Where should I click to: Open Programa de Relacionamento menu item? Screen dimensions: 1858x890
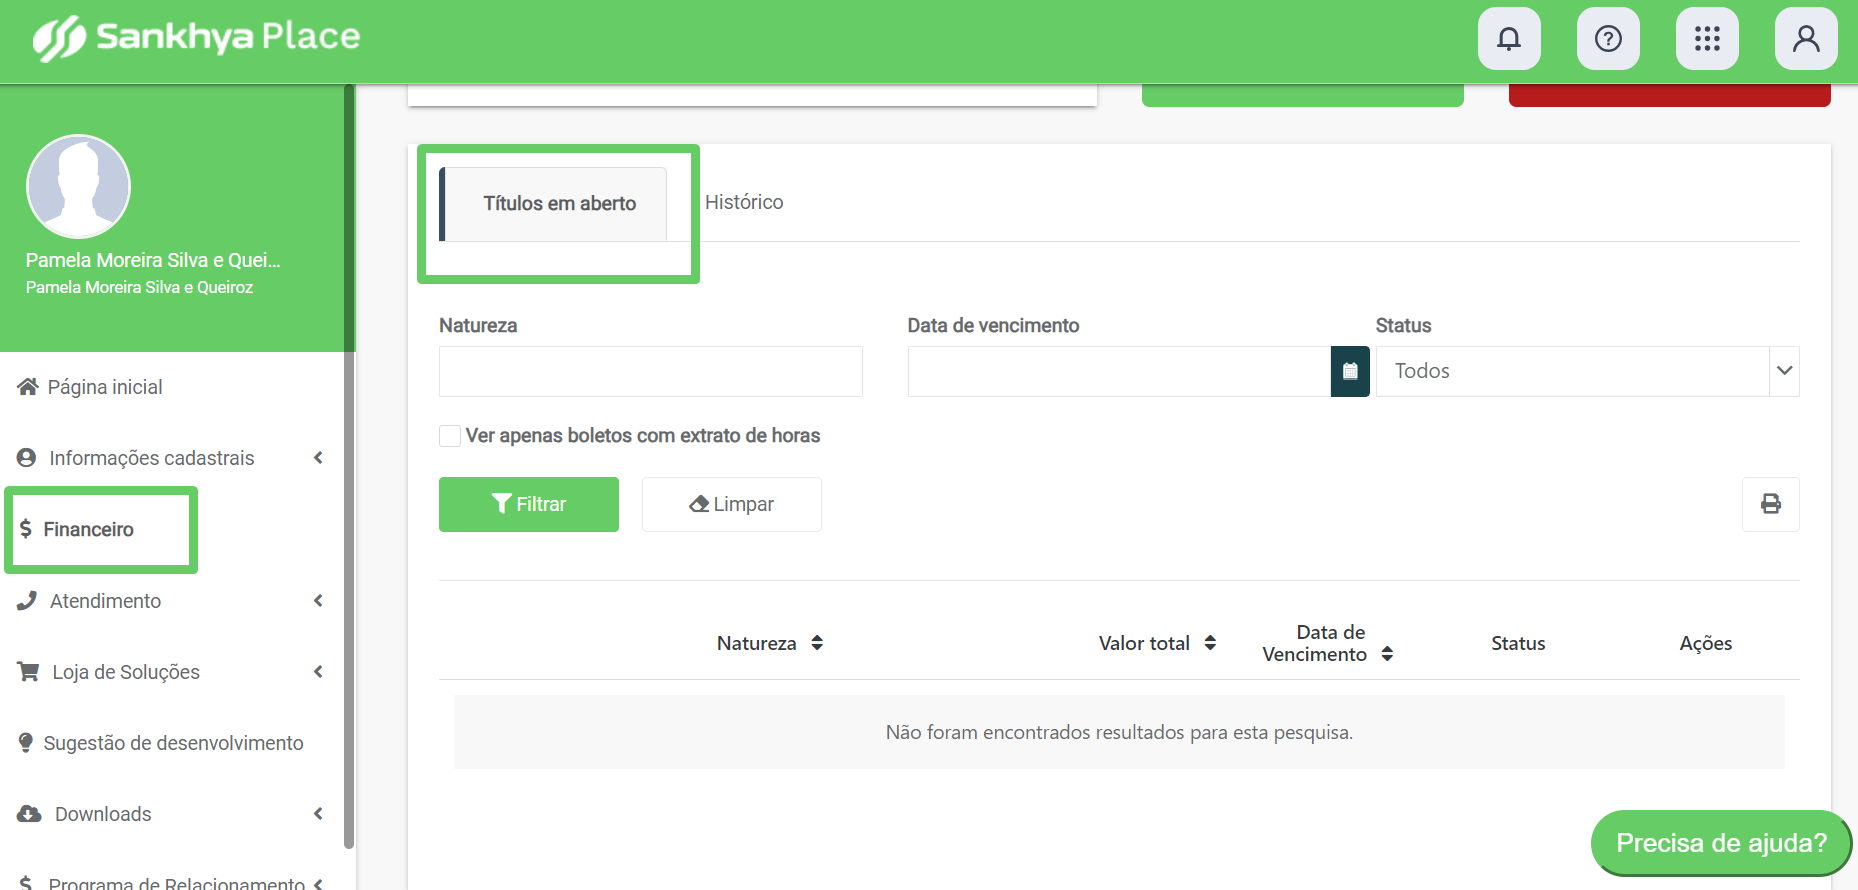tap(176, 884)
